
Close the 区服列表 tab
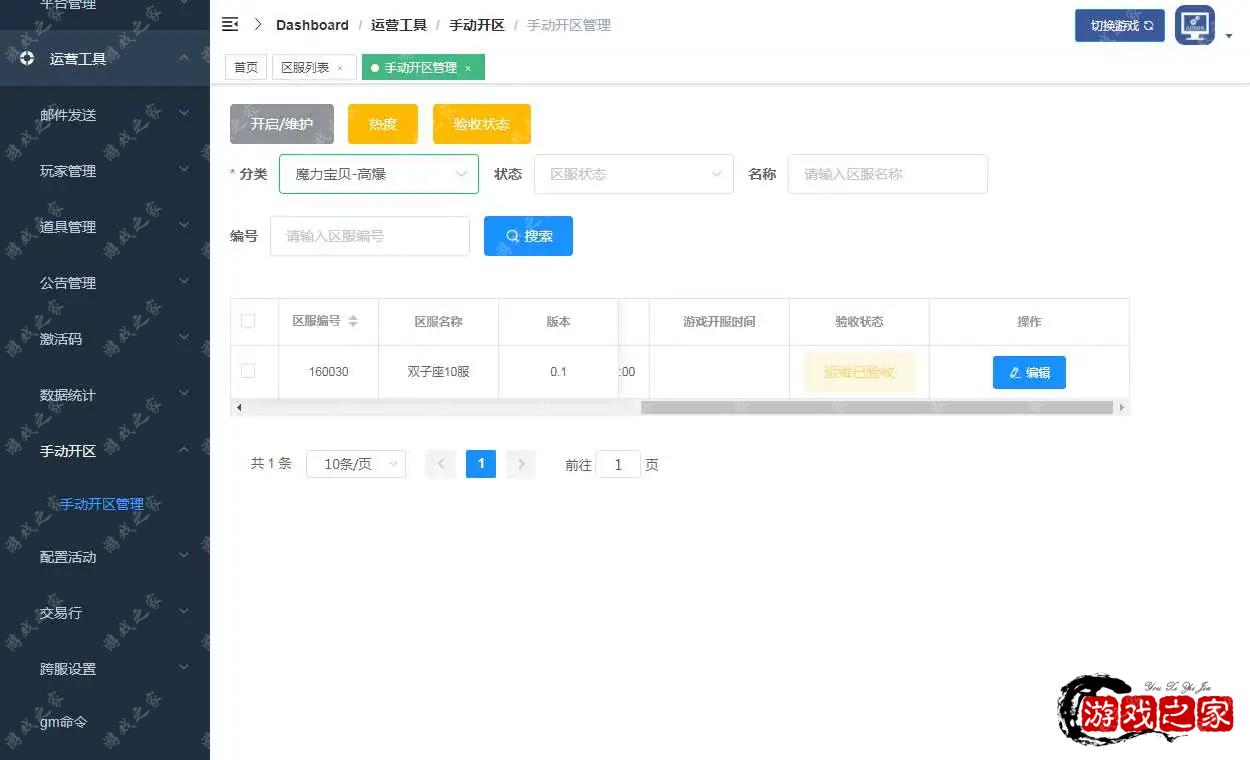pos(340,68)
